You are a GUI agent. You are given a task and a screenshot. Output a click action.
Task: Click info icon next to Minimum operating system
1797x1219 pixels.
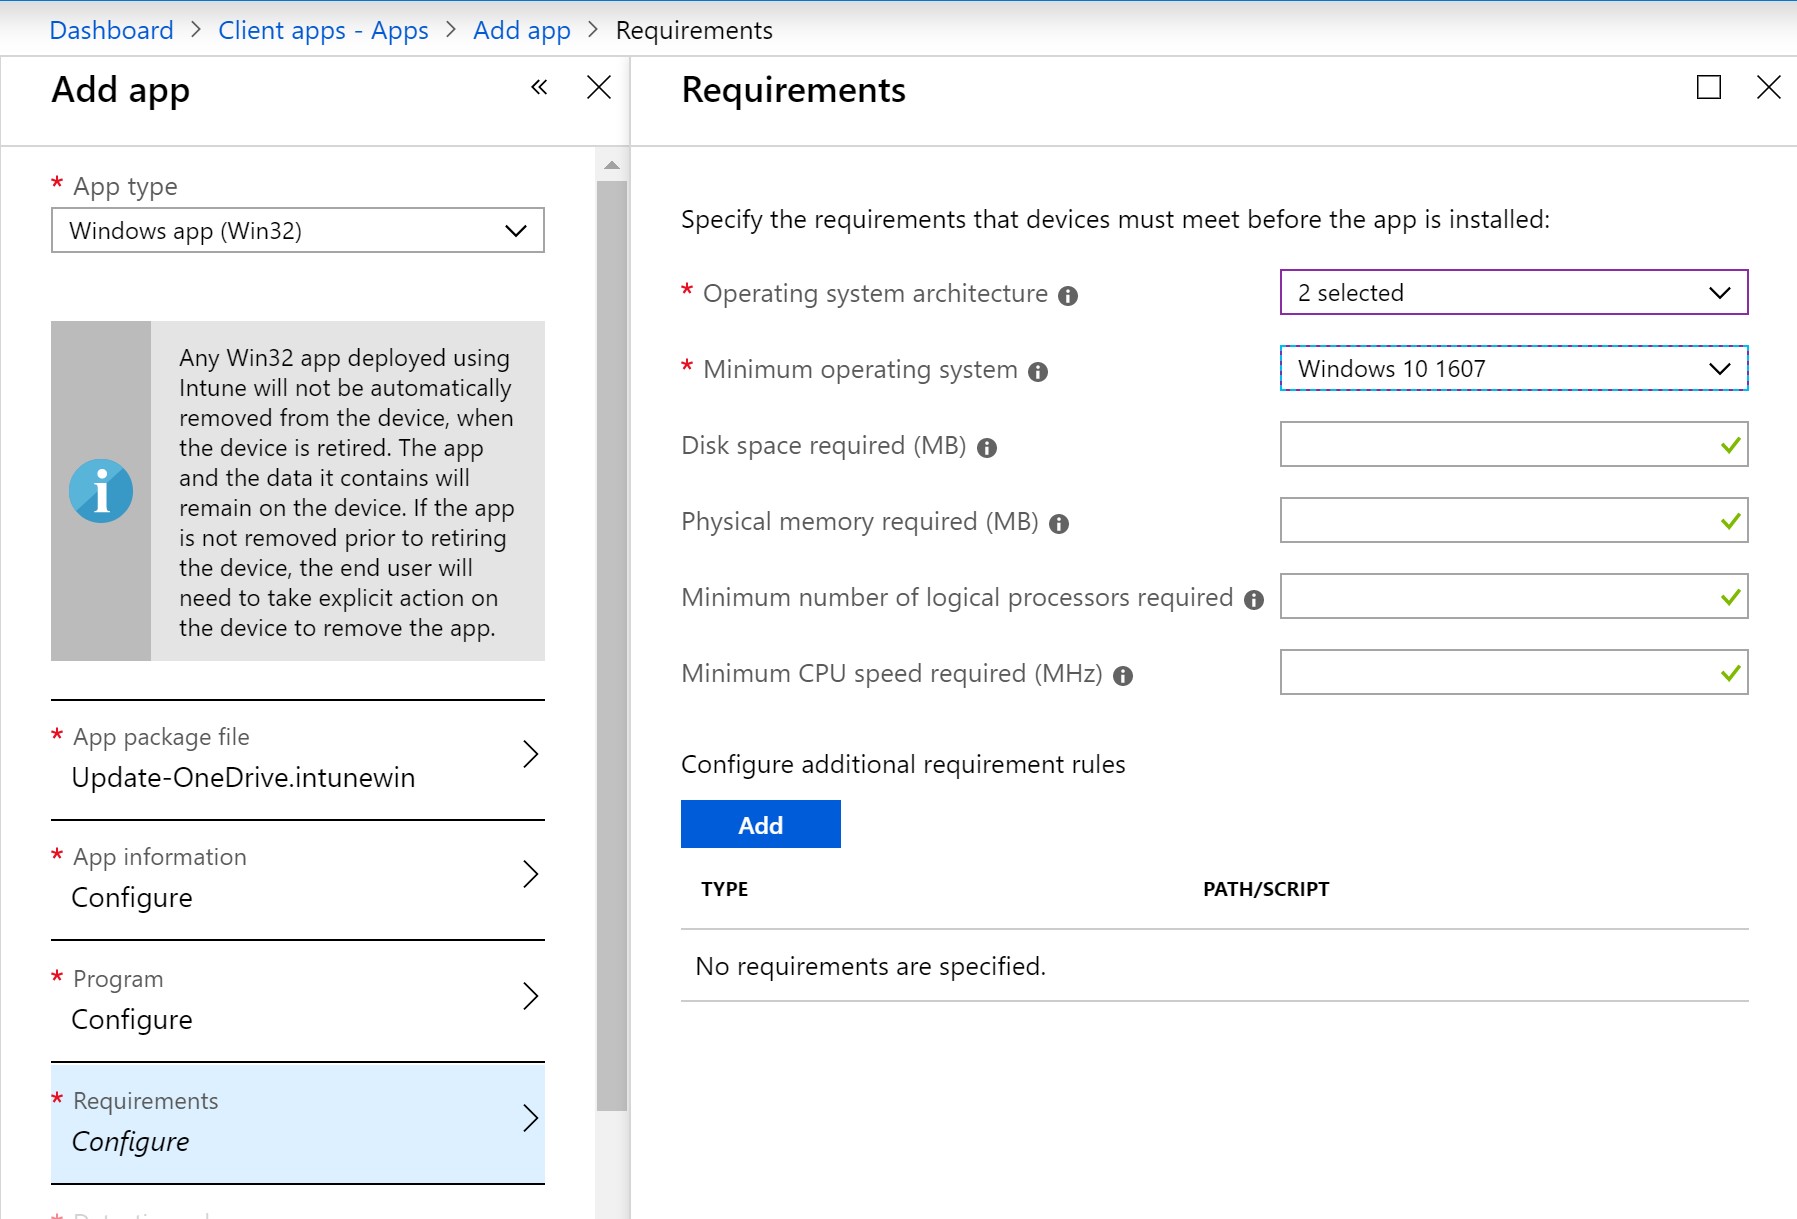[1038, 372]
